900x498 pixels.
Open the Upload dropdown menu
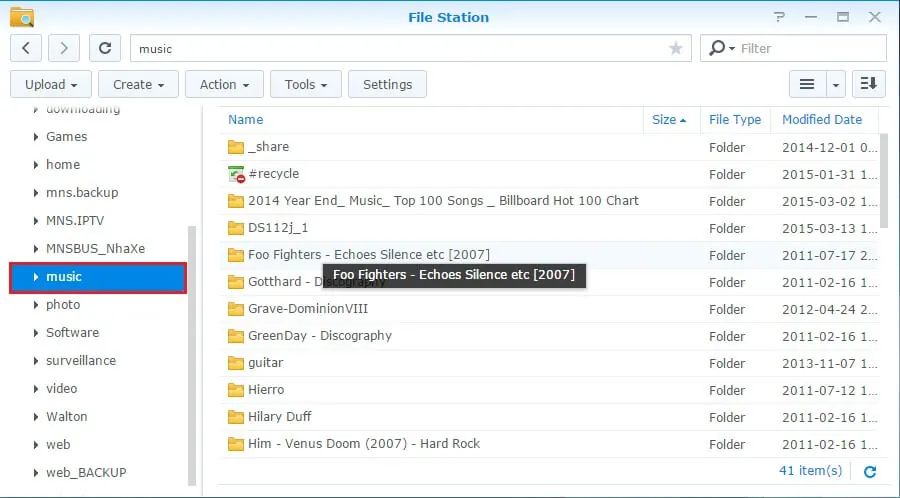coord(51,84)
